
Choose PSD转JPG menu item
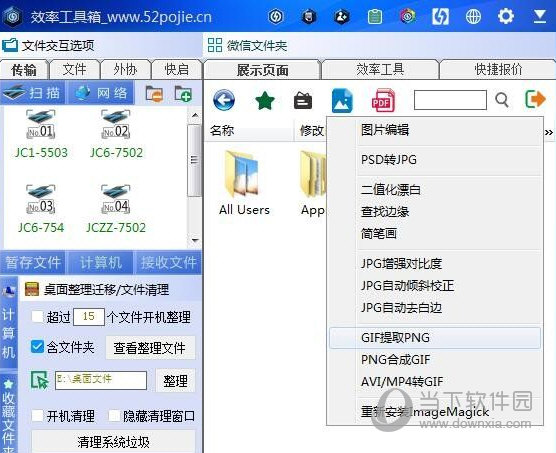tap(435, 160)
